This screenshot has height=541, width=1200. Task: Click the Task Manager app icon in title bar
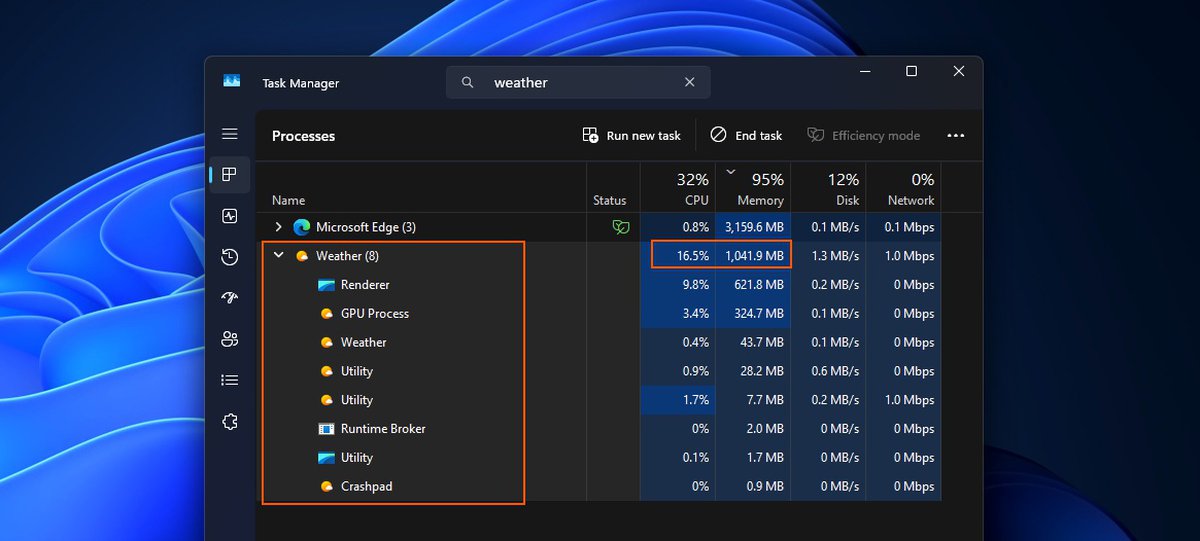(x=232, y=82)
